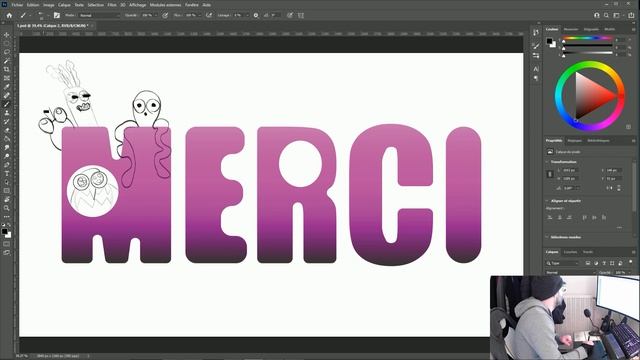Screen dimensions: 640x360
Task: Select the Eraser tool
Action: [x=7, y=130]
